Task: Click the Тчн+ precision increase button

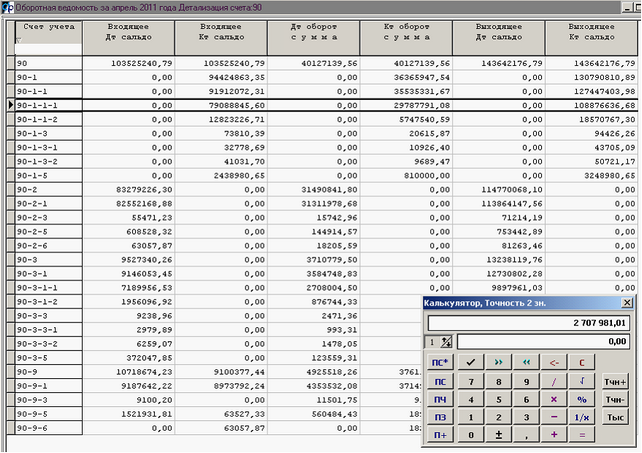Action: (615, 380)
